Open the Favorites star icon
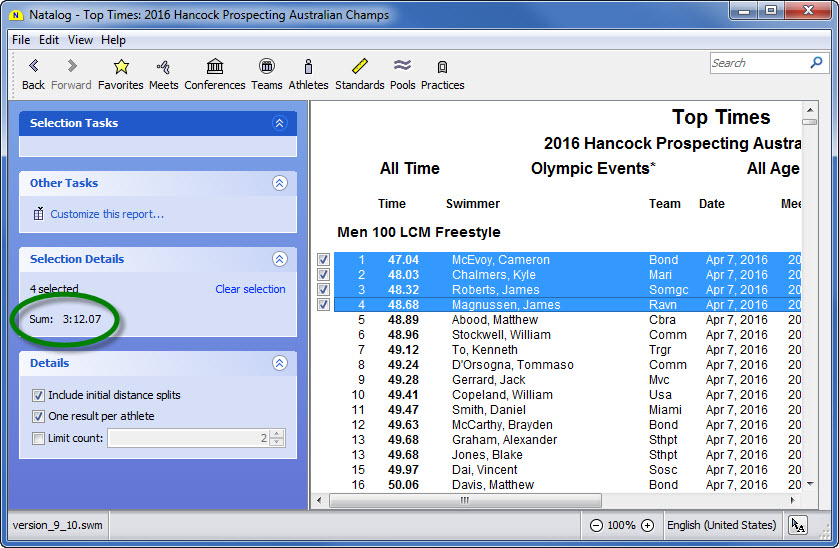This screenshot has height=548, width=839. tap(120, 67)
